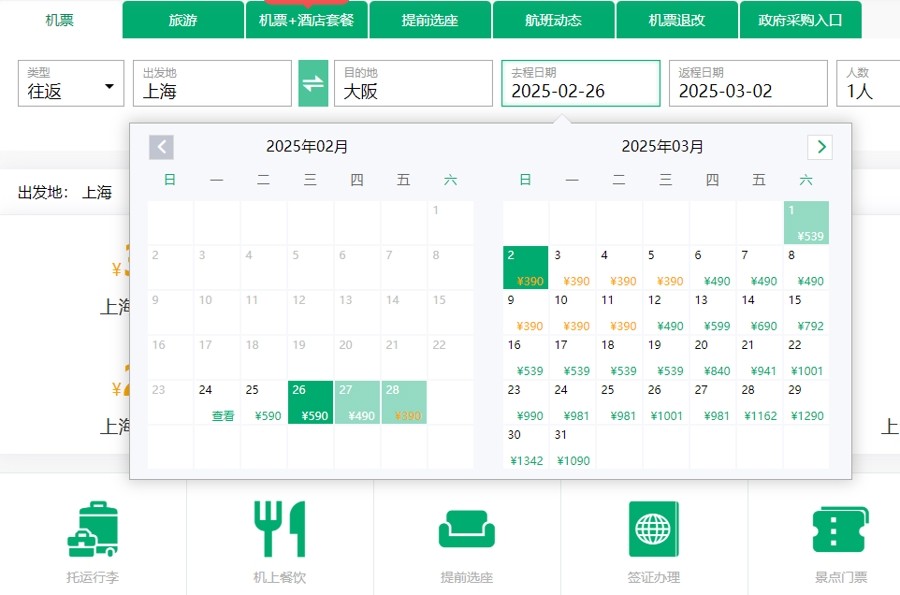Swap departure and destination cities
900x595 pixels.
pos(313,83)
